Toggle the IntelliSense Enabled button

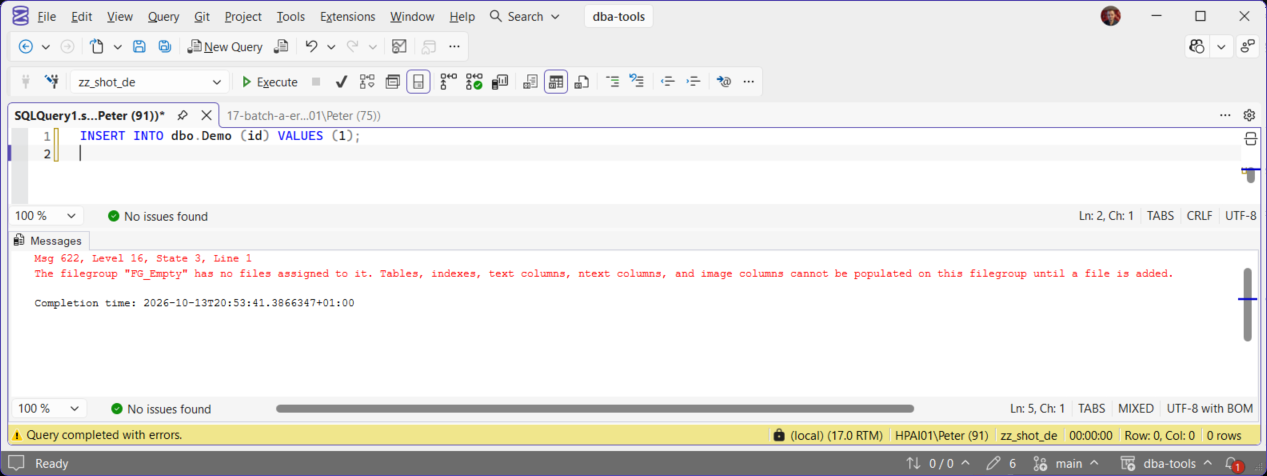point(419,82)
